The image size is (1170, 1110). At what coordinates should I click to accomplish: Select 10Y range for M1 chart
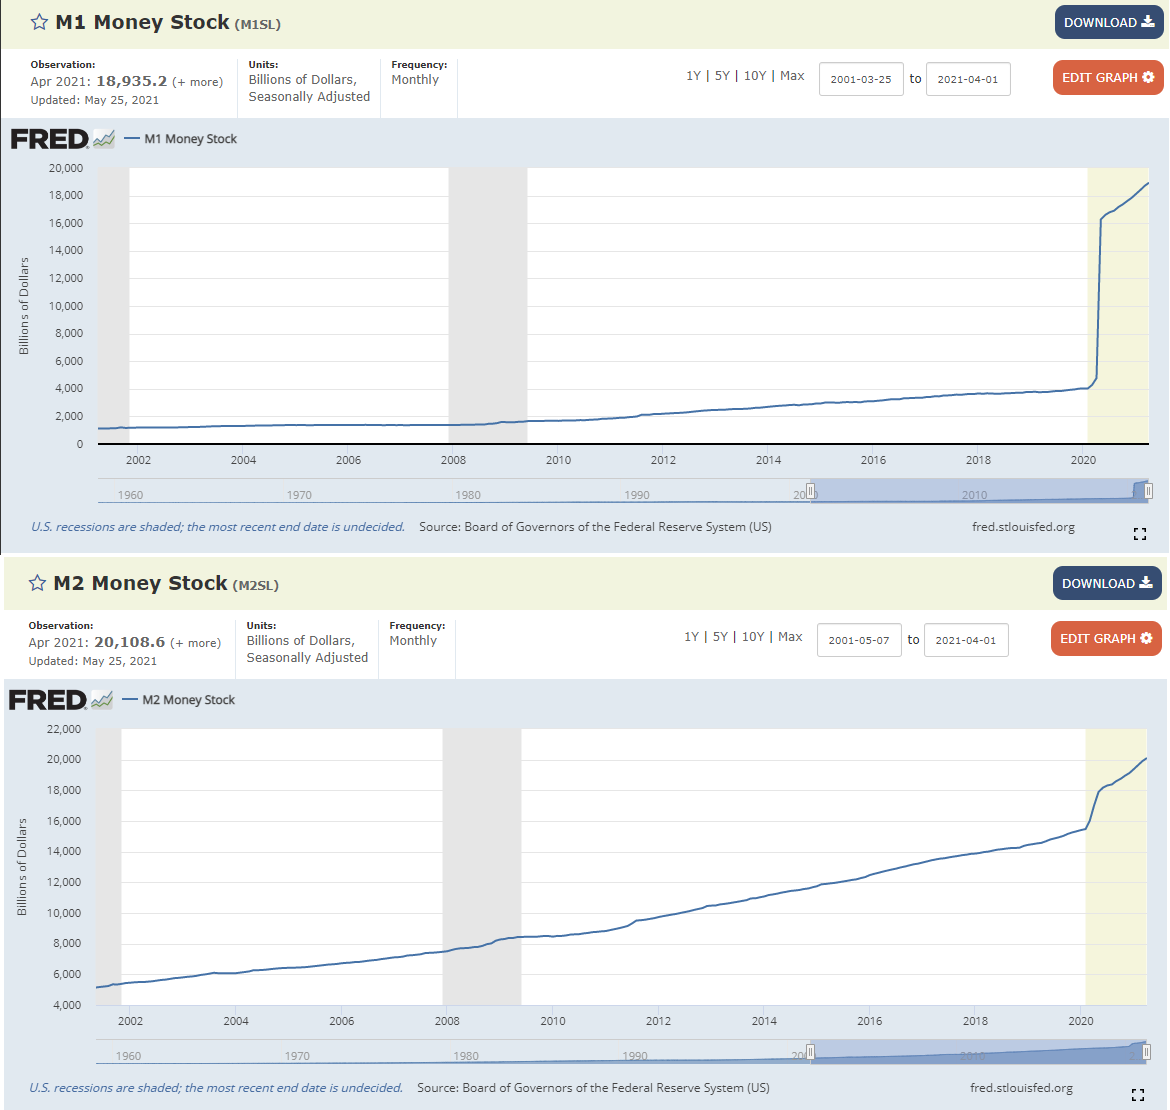[x=755, y=76]
